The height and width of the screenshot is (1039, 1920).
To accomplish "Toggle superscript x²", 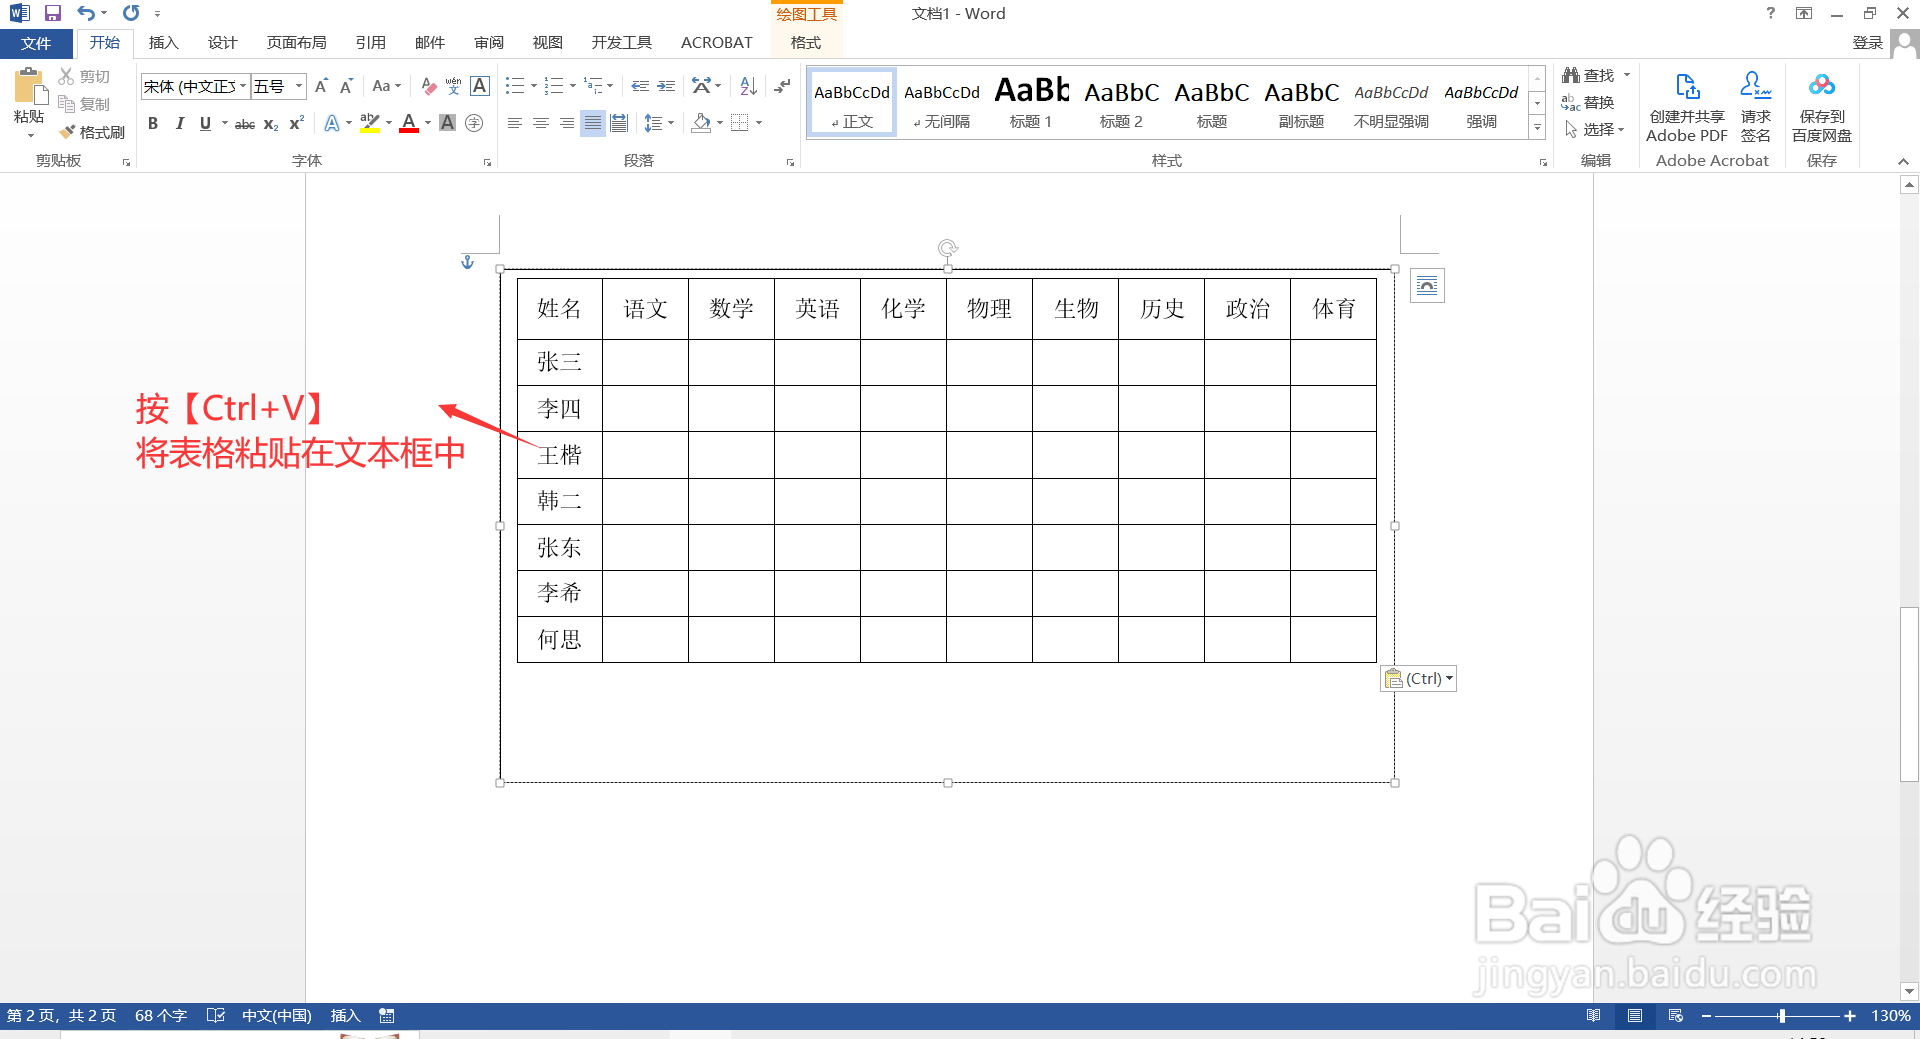I will pyautogui.click(x=296, y=123).
